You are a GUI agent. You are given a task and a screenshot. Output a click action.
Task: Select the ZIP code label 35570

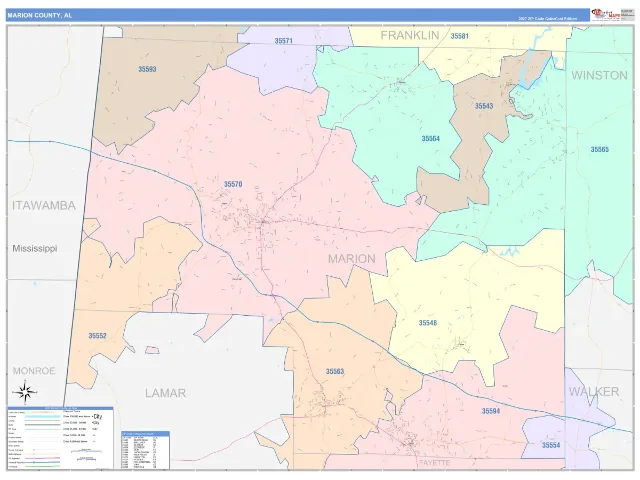[x=233, y=184]
